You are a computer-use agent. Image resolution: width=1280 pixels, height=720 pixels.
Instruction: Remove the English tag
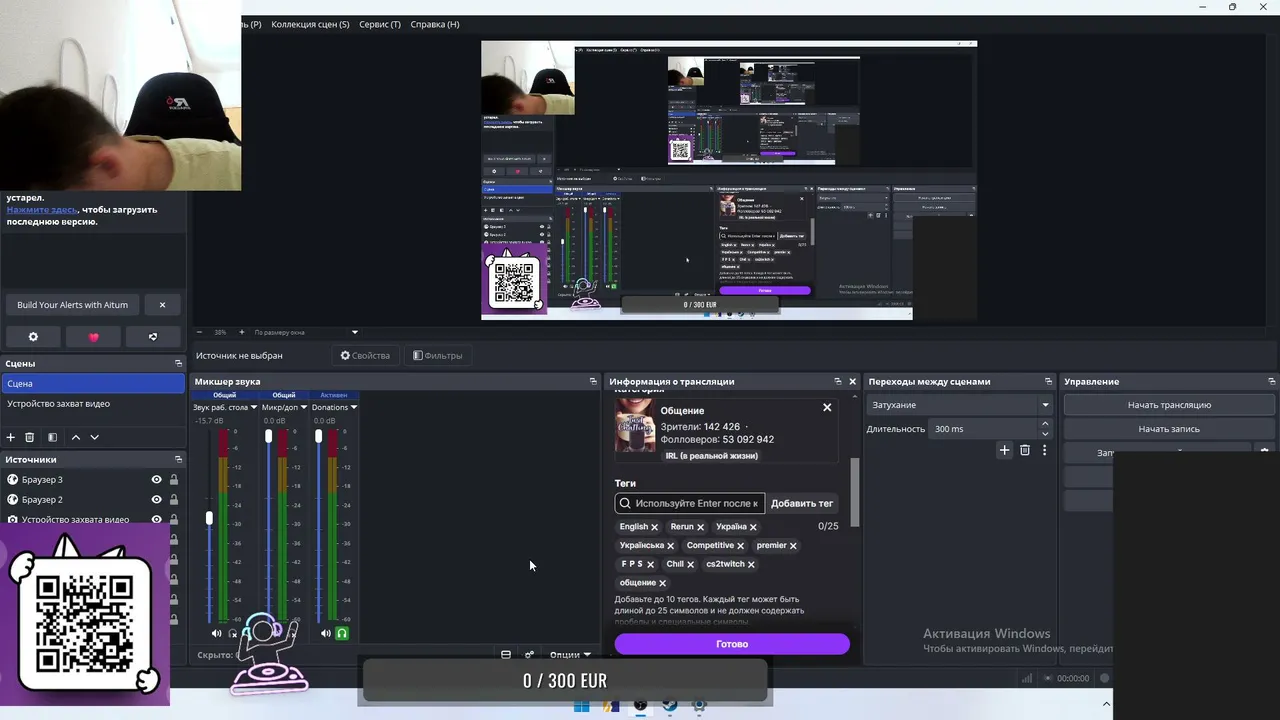[655, 527]
